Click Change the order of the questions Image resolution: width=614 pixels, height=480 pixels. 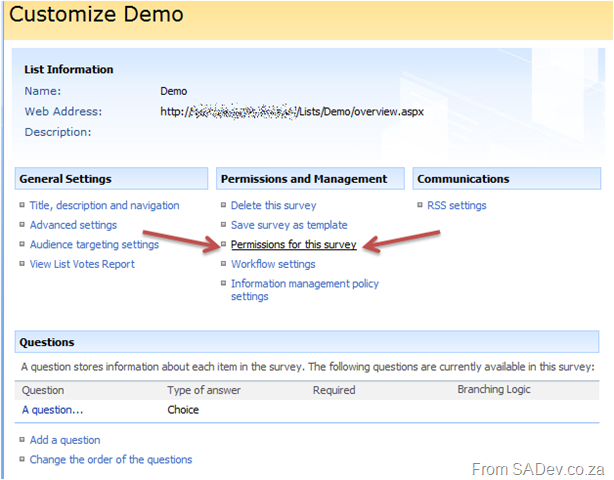[111, 460]
